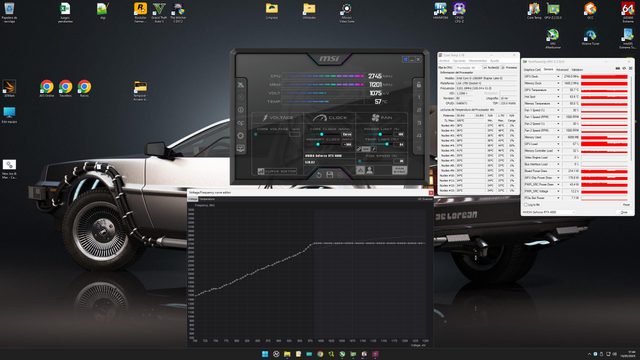Save Afterburner profile with the floppy disk icon
Image resolution: width=640 pixels, height=360 pixels.
(329, 175)
